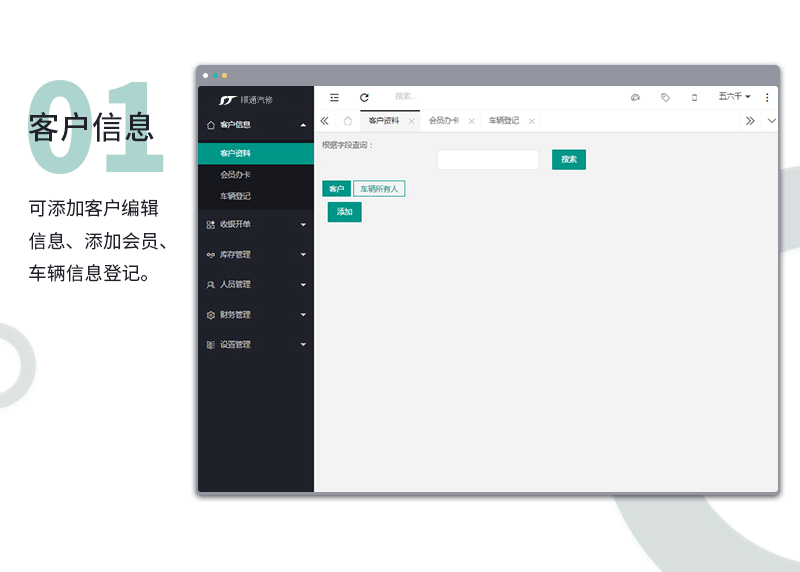Click the 添加 button
The width and height of the screenshot is (800, 572).
[x=344, y=212]
